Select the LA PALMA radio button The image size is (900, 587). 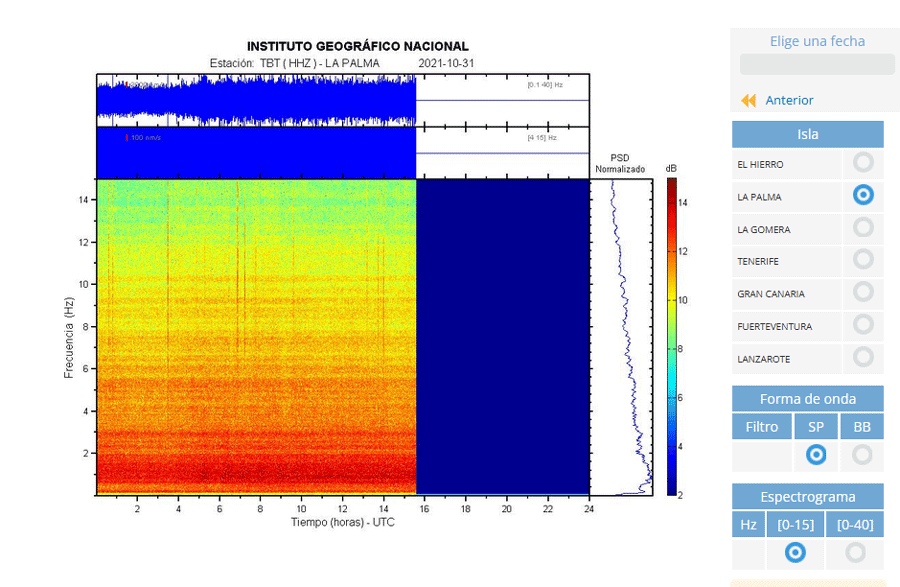863,195
